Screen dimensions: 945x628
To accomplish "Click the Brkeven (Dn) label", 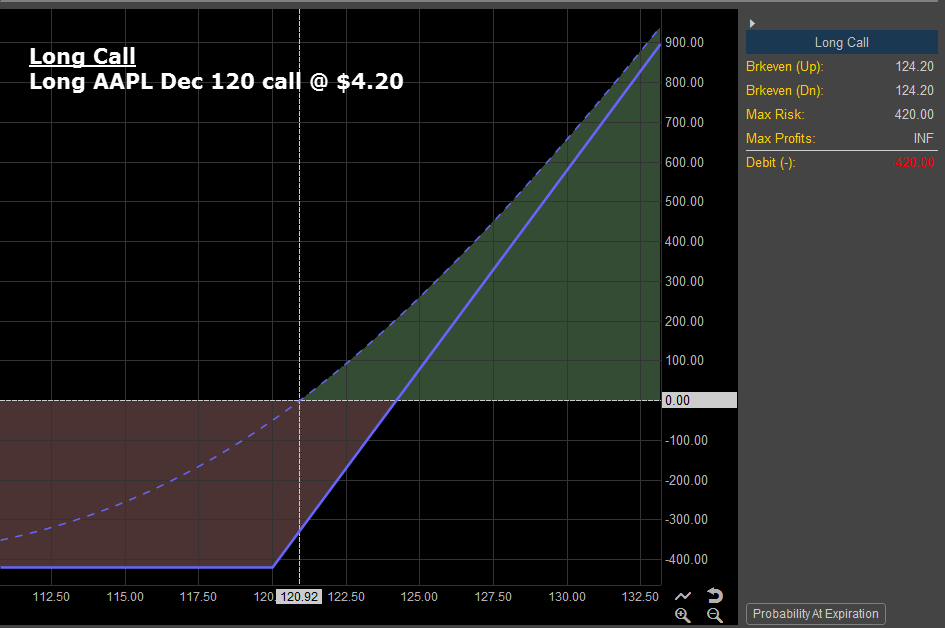I will click(x=784, y=90).
